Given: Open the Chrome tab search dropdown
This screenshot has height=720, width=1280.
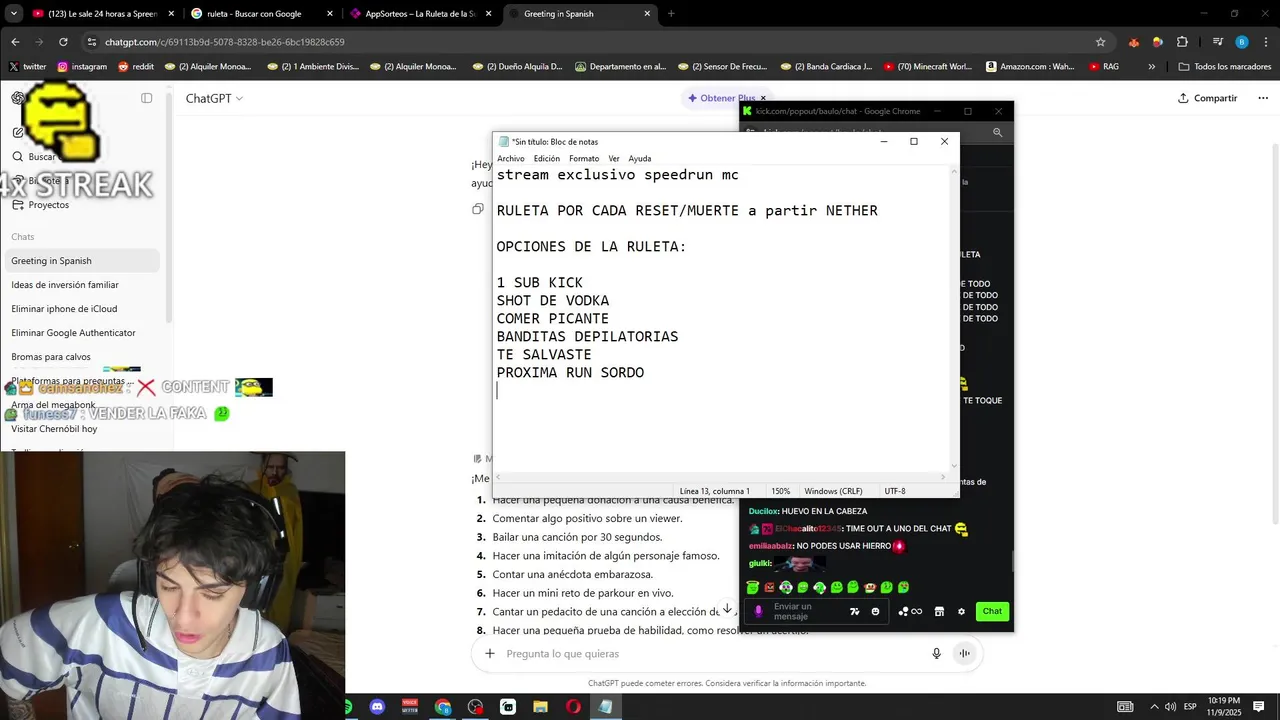Looking at the screenshot, I should coord(14,14).
